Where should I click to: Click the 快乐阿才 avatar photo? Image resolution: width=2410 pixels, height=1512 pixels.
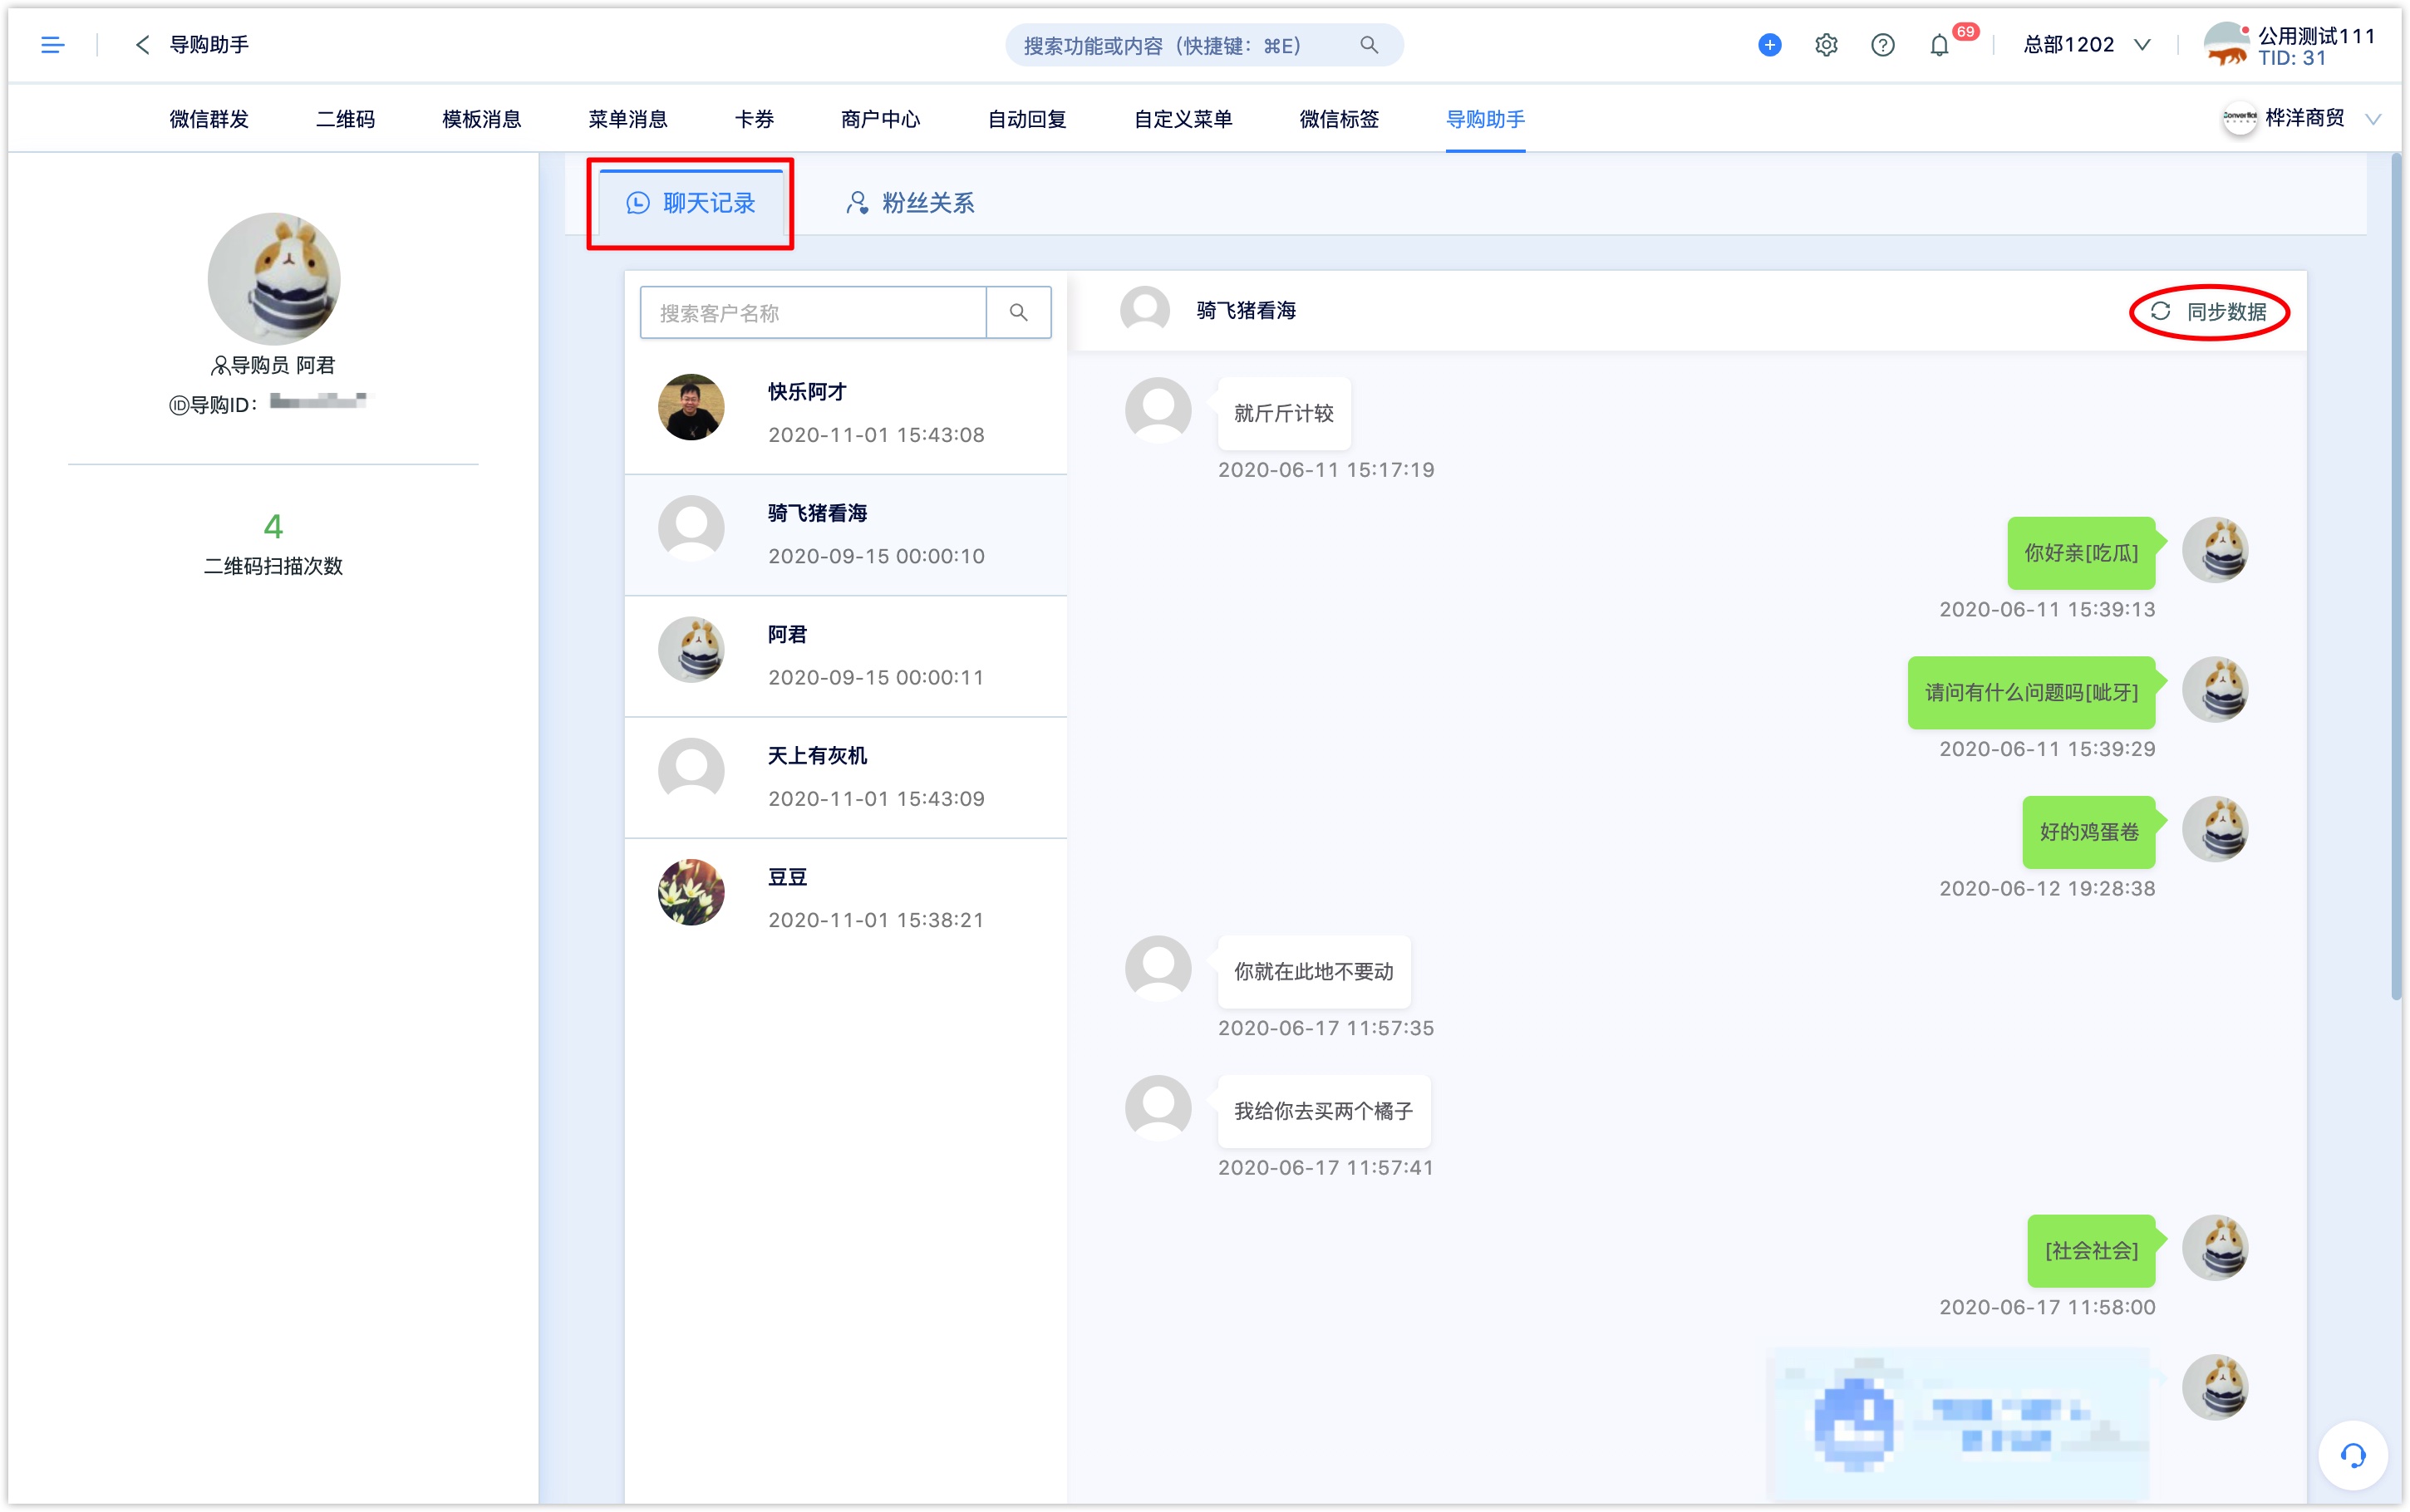[691, 407]
